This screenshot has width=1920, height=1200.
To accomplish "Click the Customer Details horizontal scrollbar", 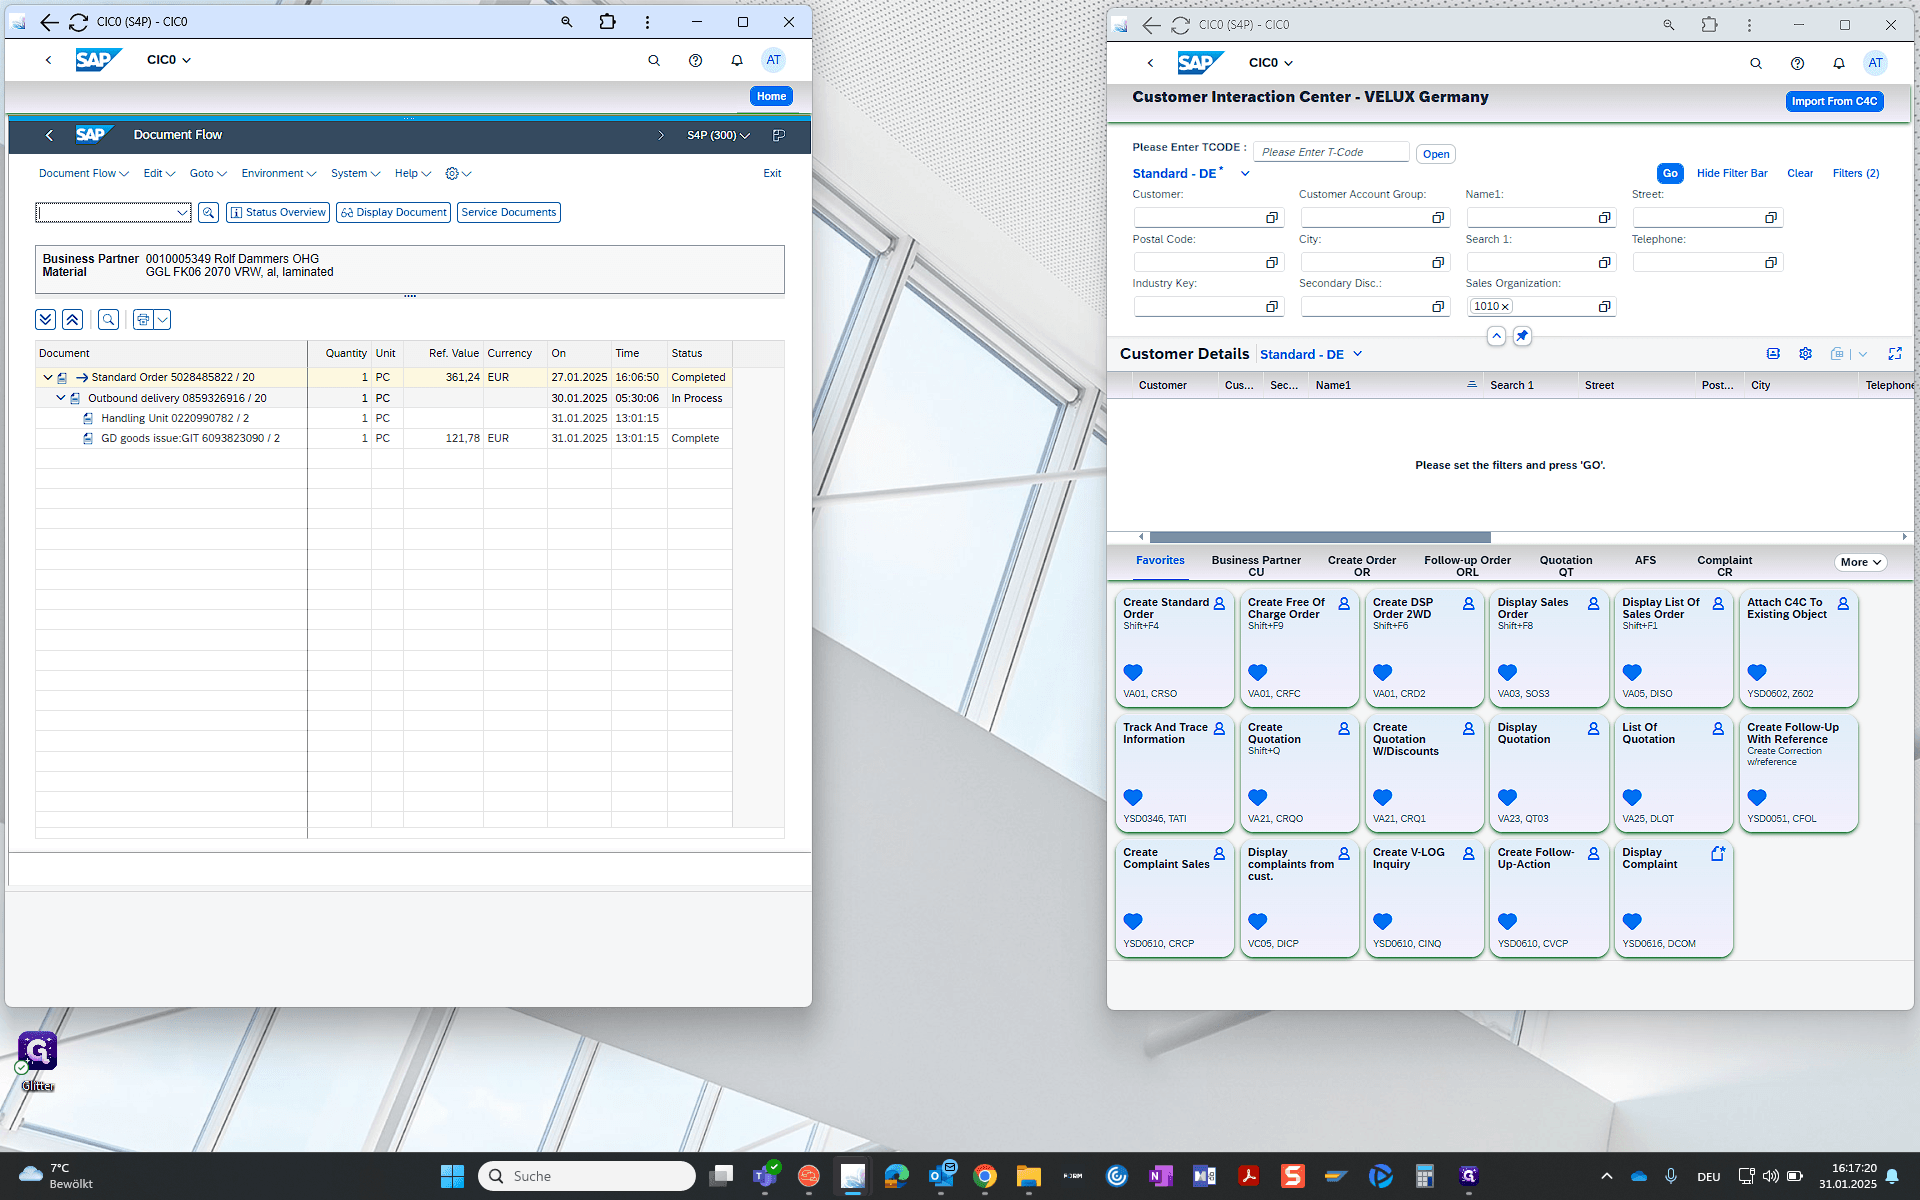I will point(1320,537).
